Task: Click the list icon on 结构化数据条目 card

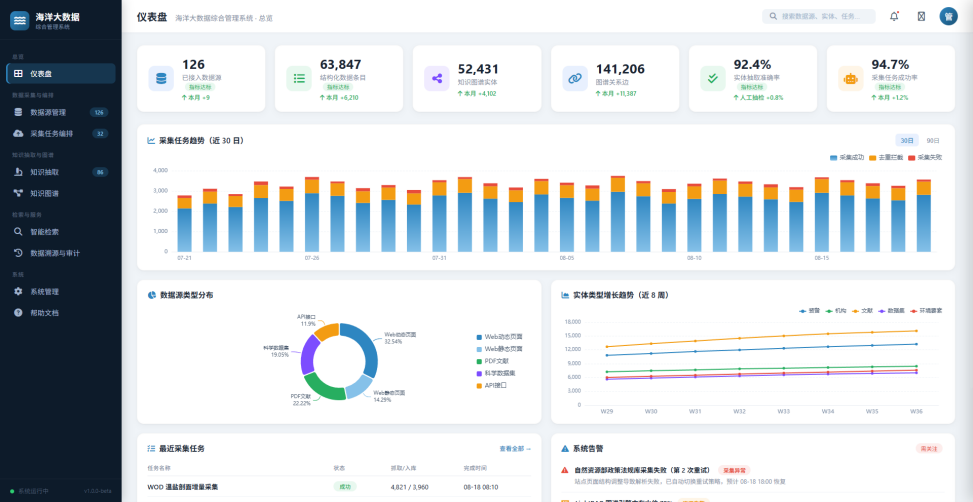Action: pos(299,78)
